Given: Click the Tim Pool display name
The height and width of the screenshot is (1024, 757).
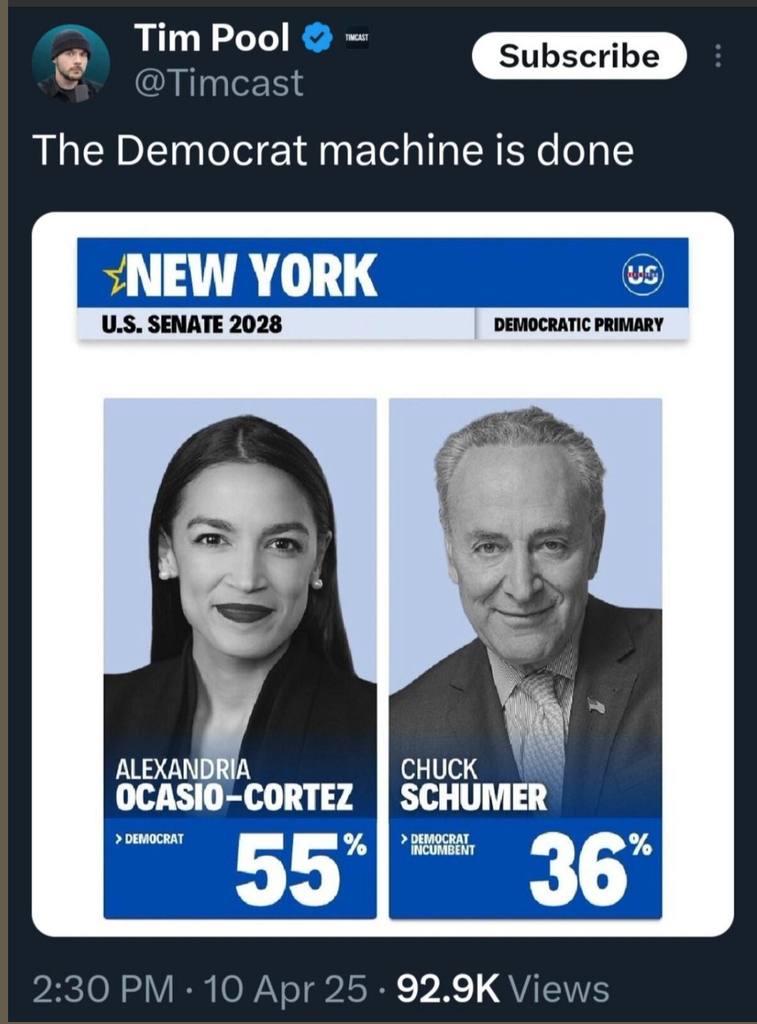Looking at the screenshot, I should (212, 39).
